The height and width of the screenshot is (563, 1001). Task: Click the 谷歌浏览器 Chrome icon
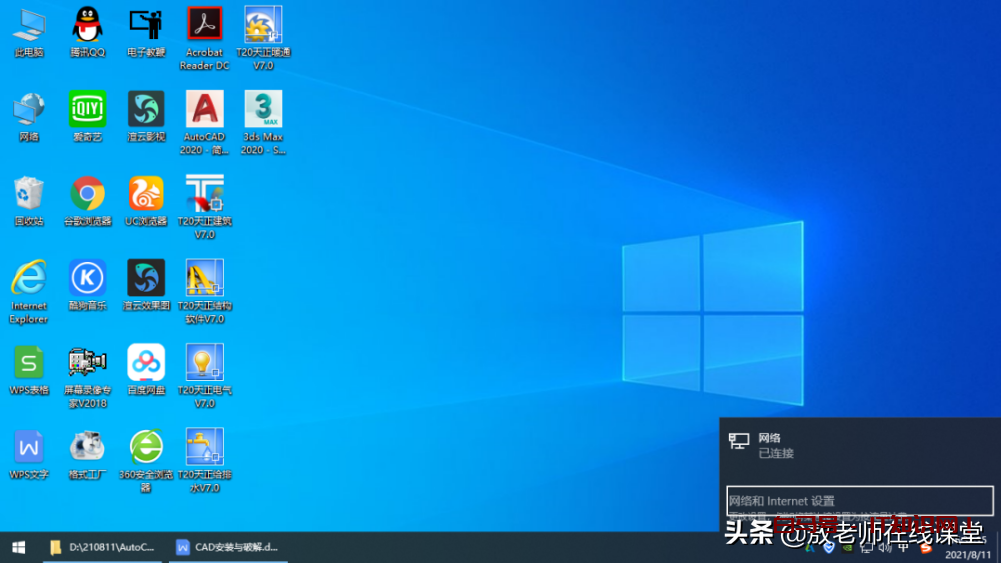click(x=87, y=194)
